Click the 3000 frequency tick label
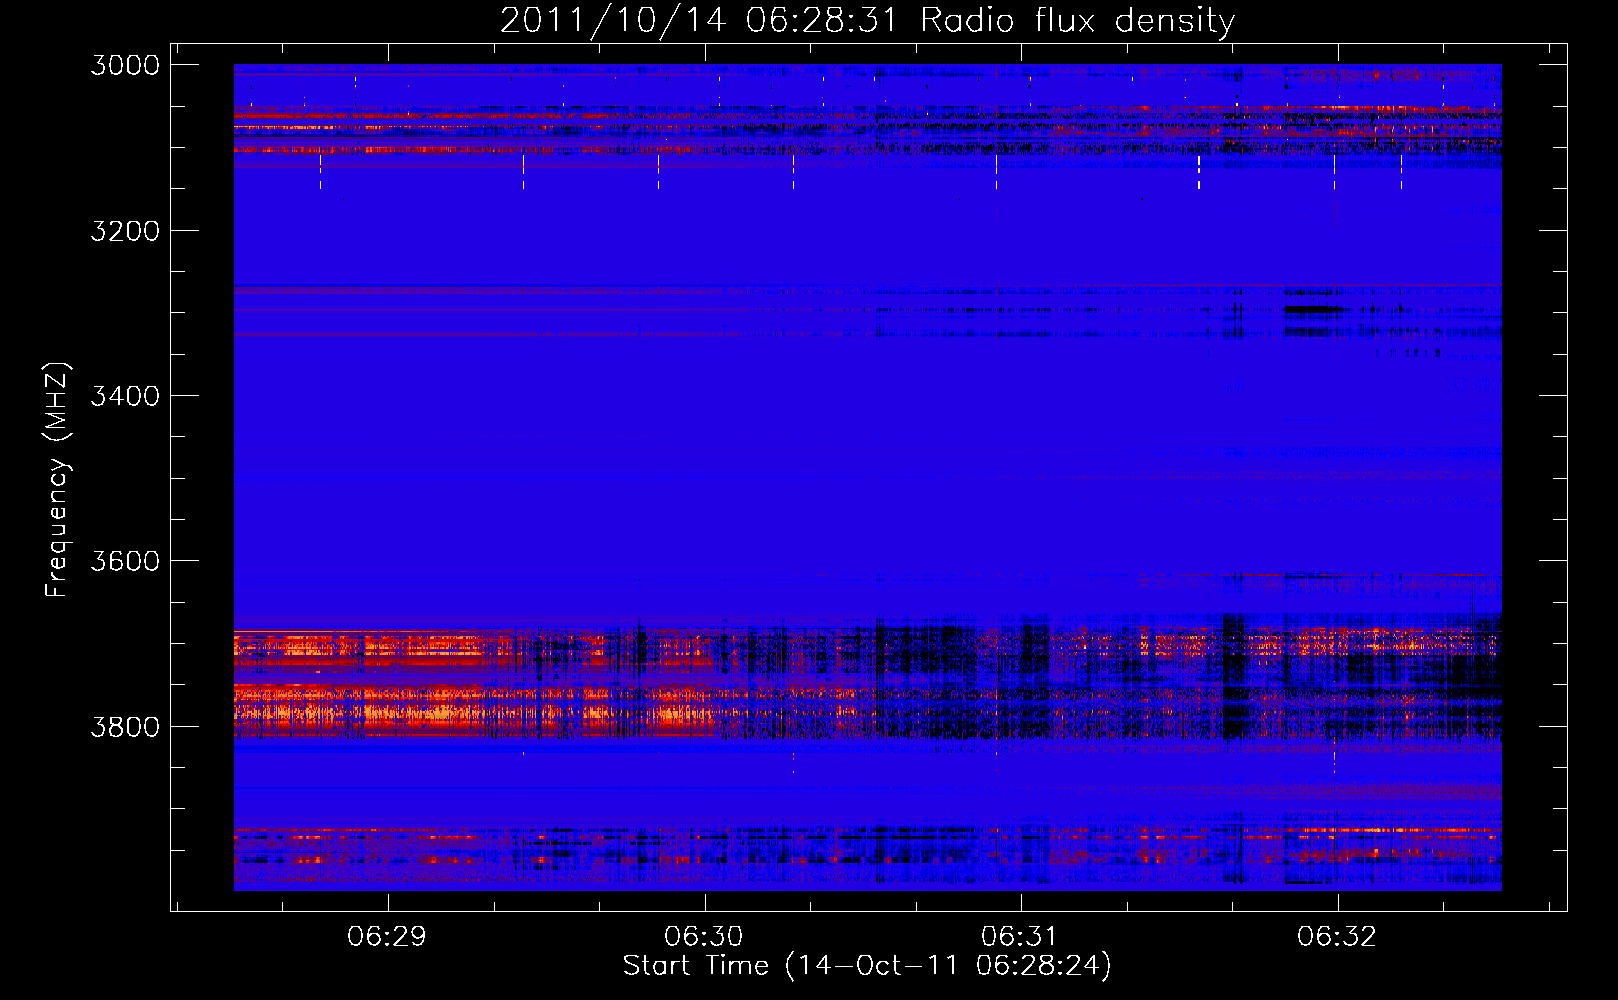The height and width of the screenshot is (1000, 1618). coord(125,65)
